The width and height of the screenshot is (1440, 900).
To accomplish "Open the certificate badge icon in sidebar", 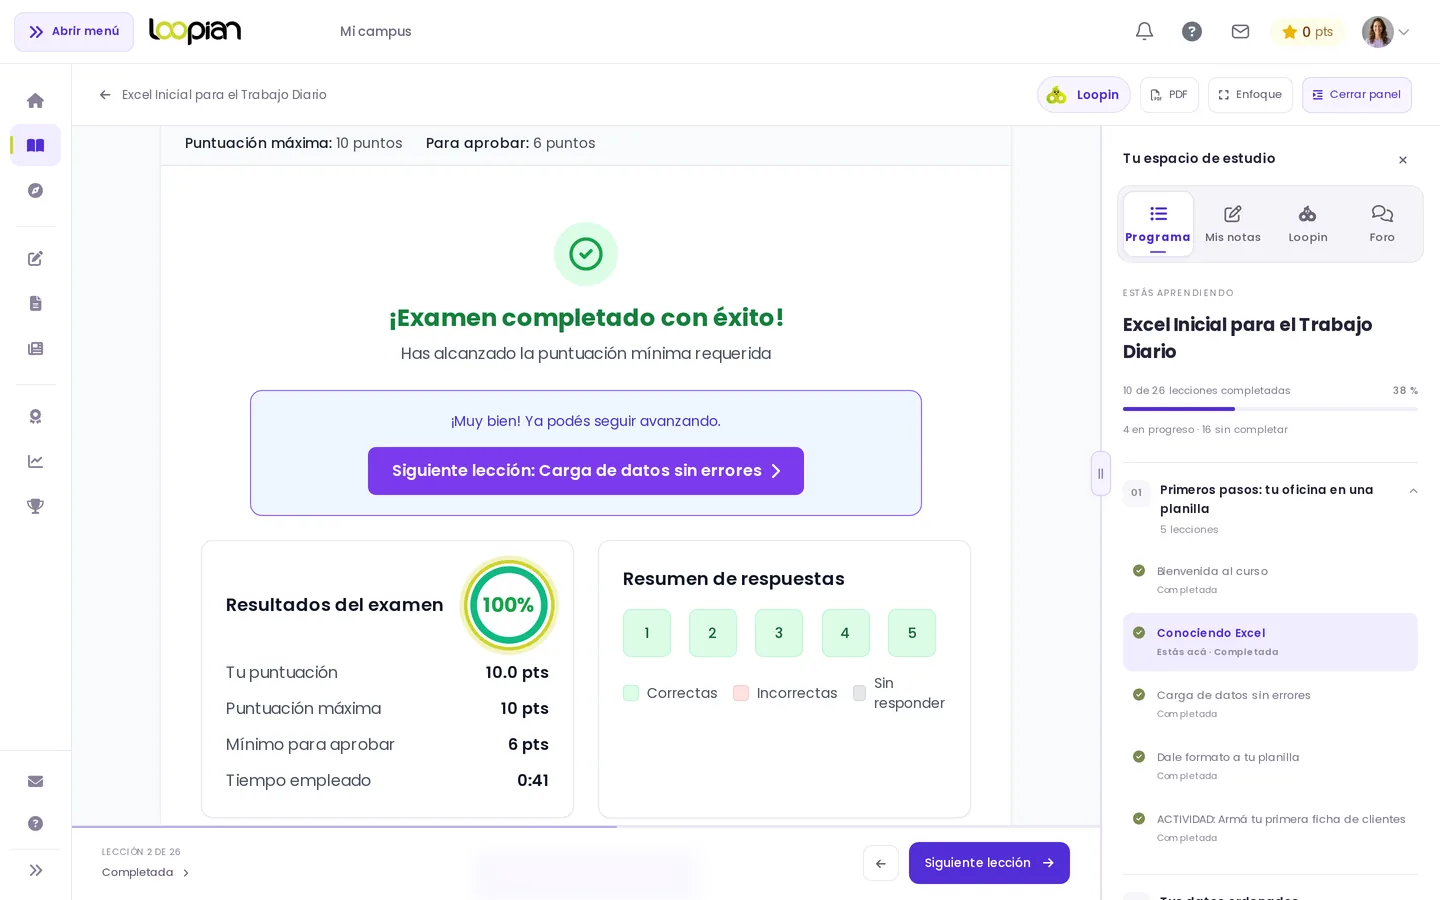I will tap(35, 417).
